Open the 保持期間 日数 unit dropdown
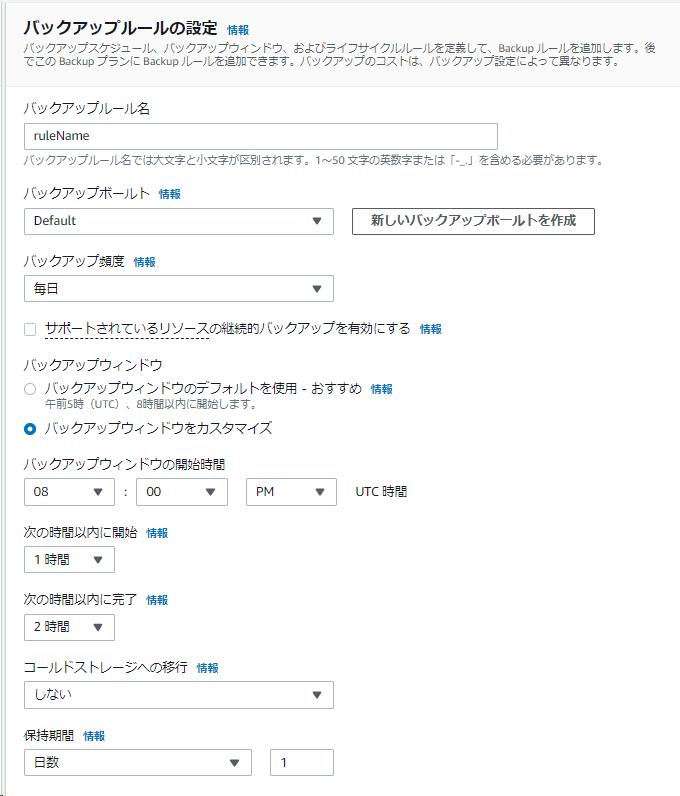 [137, 763]
